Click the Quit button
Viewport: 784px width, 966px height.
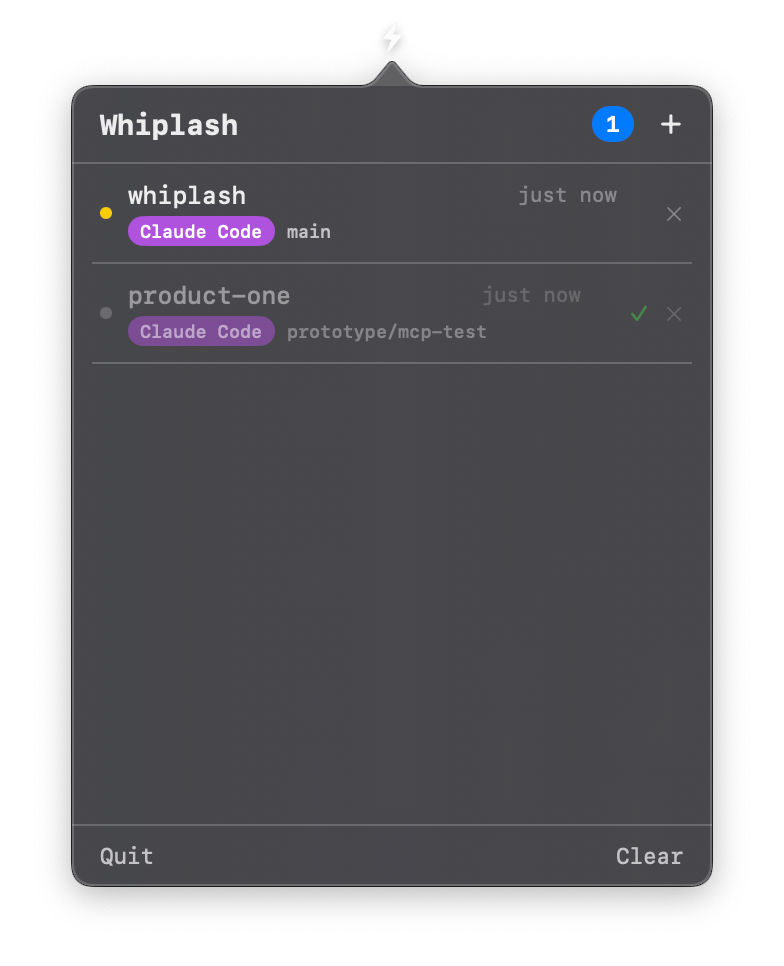coord(127,856)
